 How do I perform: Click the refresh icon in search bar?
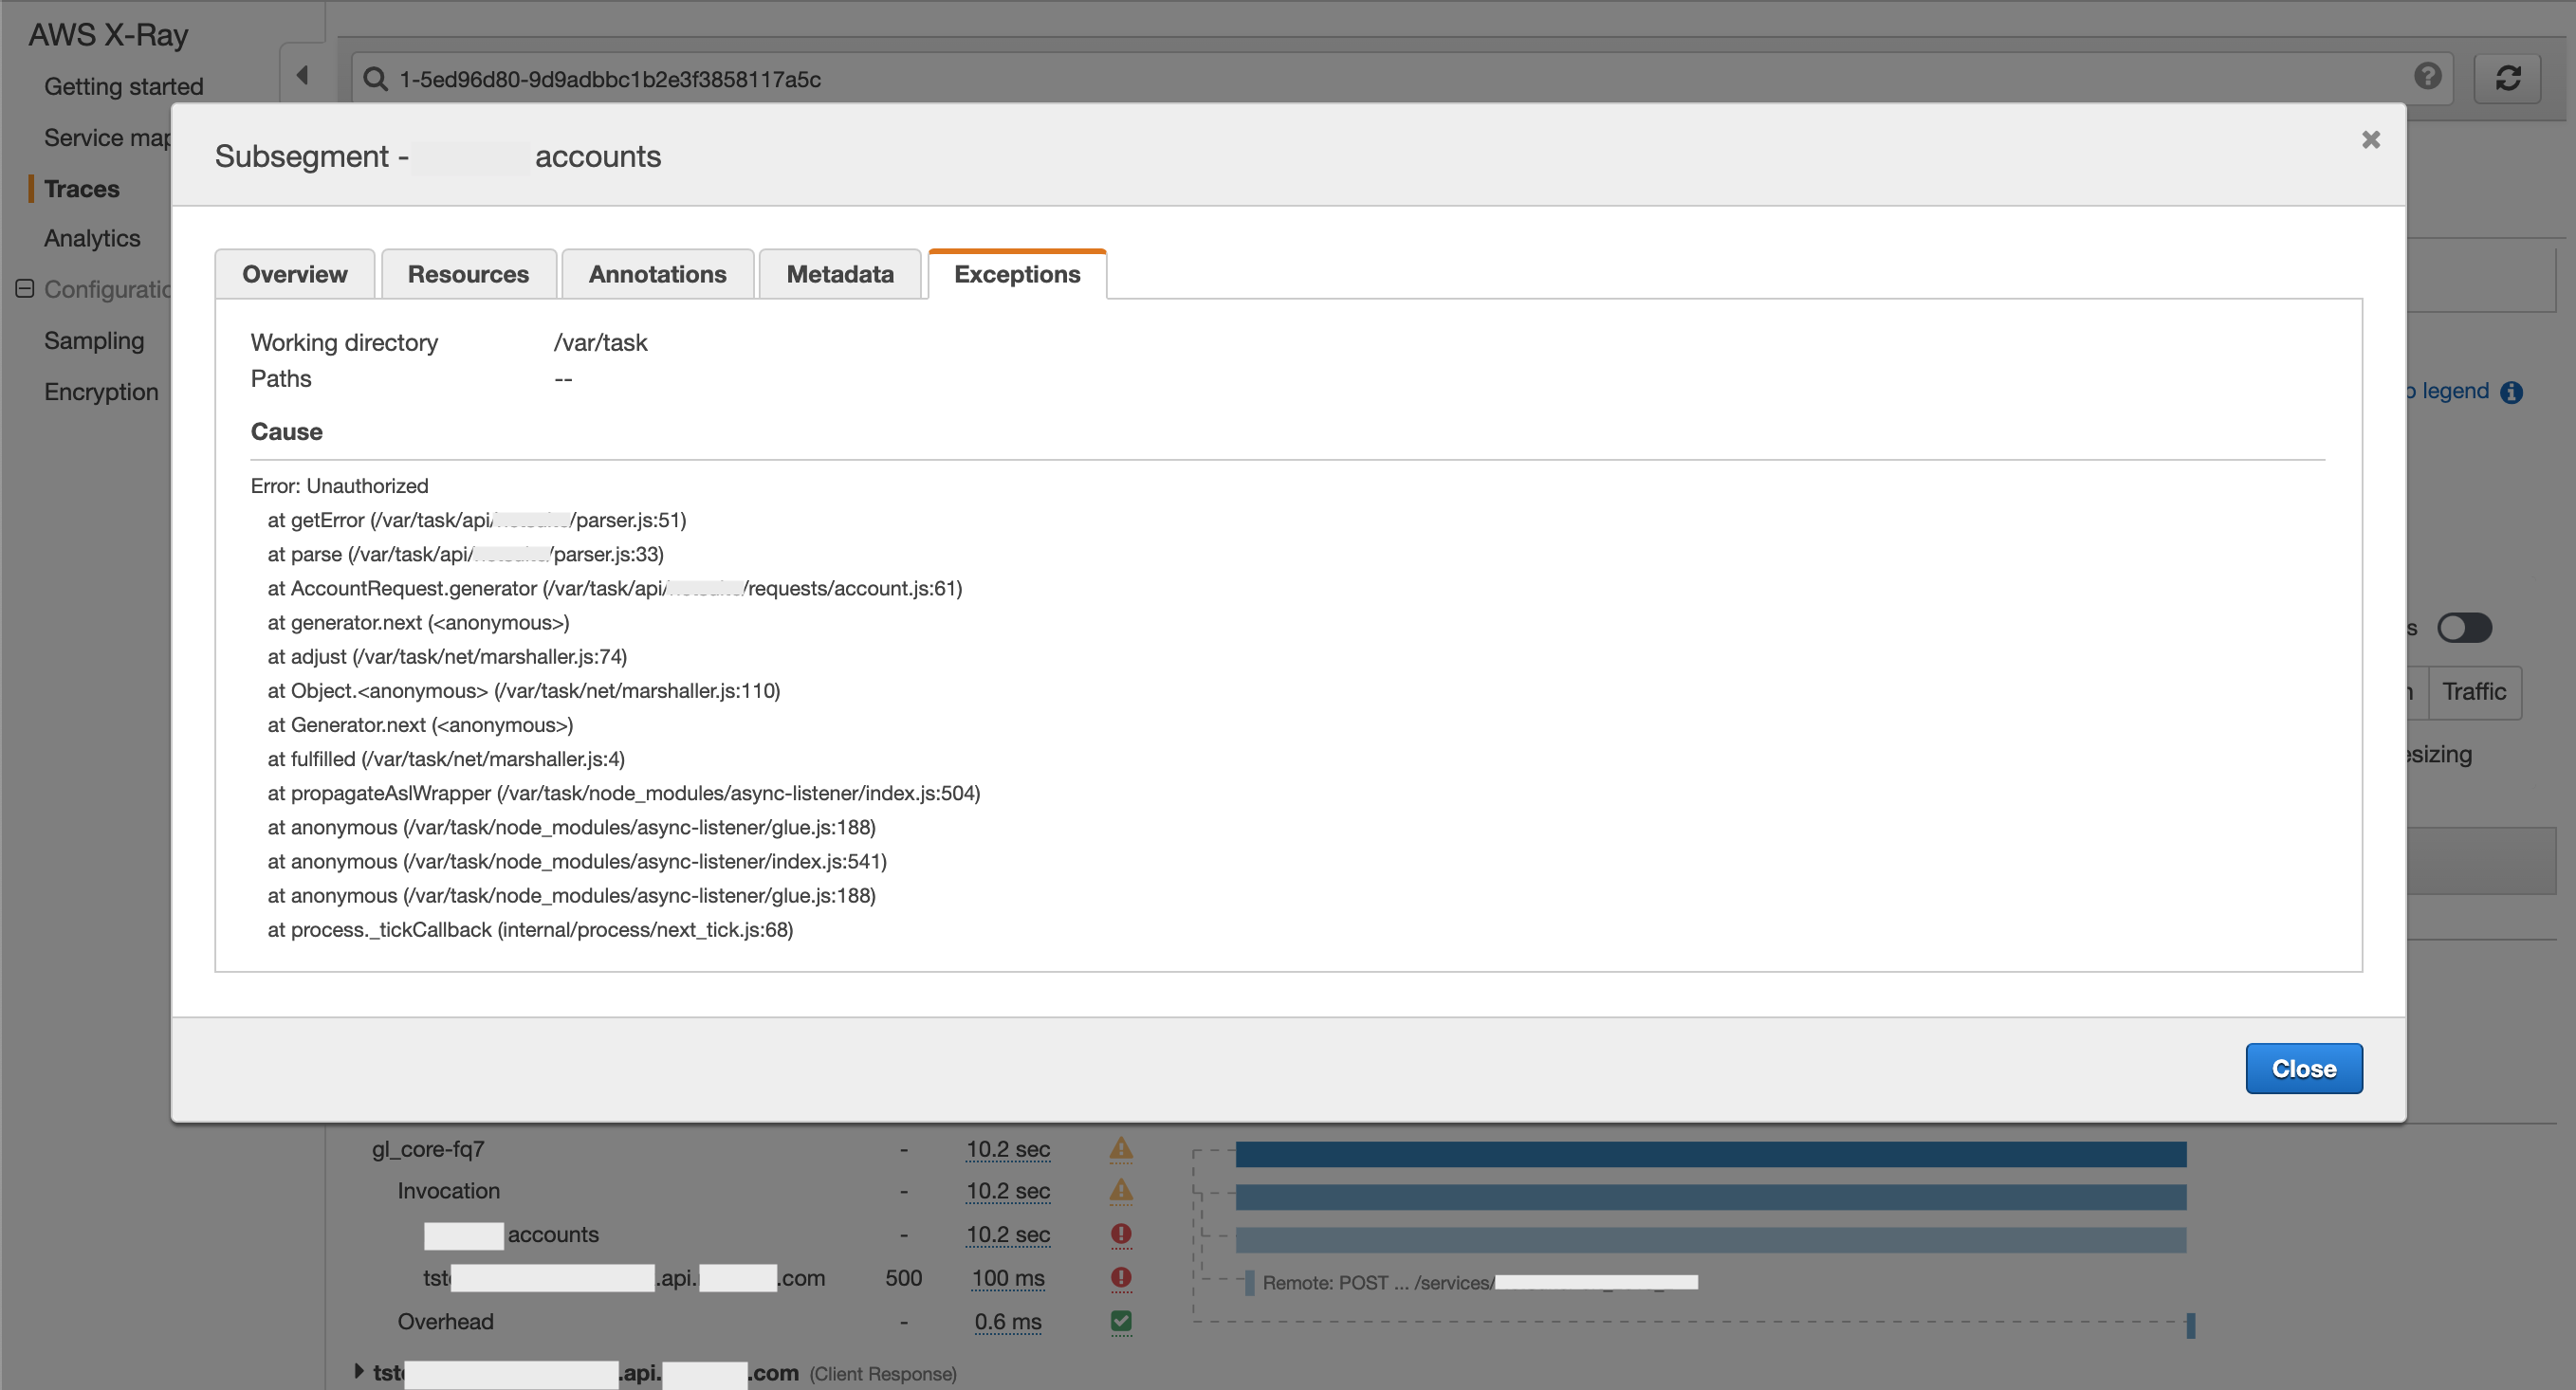click(x=2506, y=79)
